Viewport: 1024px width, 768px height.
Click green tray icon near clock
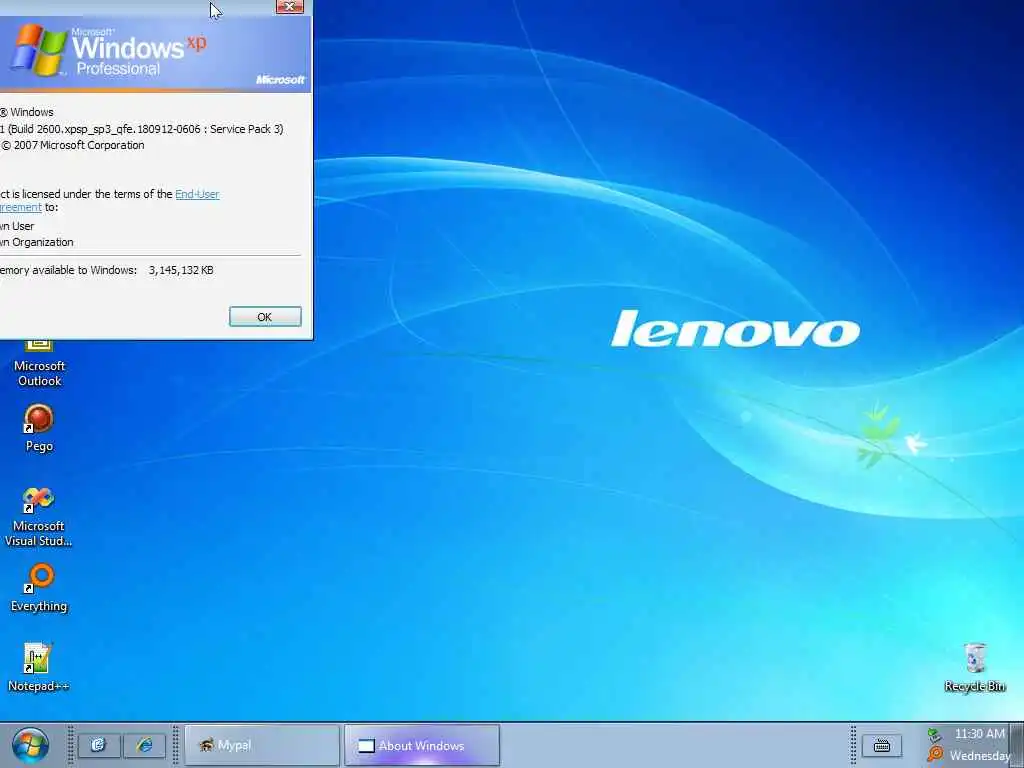click(x=935, y=735)
